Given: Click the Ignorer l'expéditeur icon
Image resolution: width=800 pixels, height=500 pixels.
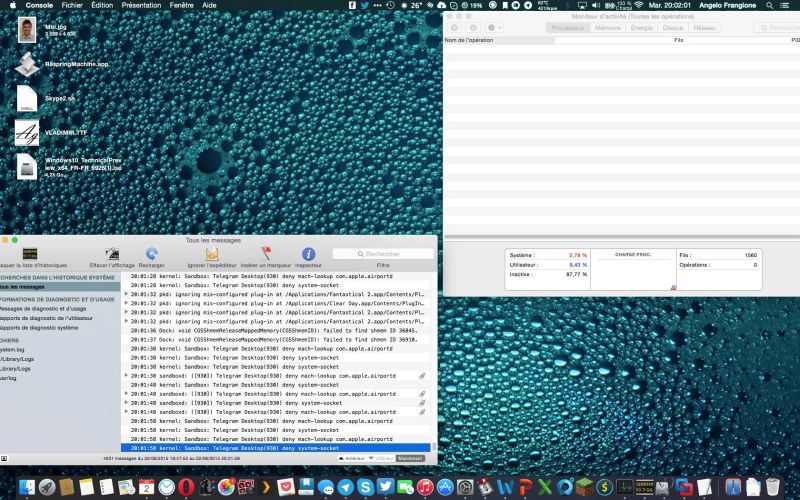Looking at the screenshot, I should click(x=212, y=254).
